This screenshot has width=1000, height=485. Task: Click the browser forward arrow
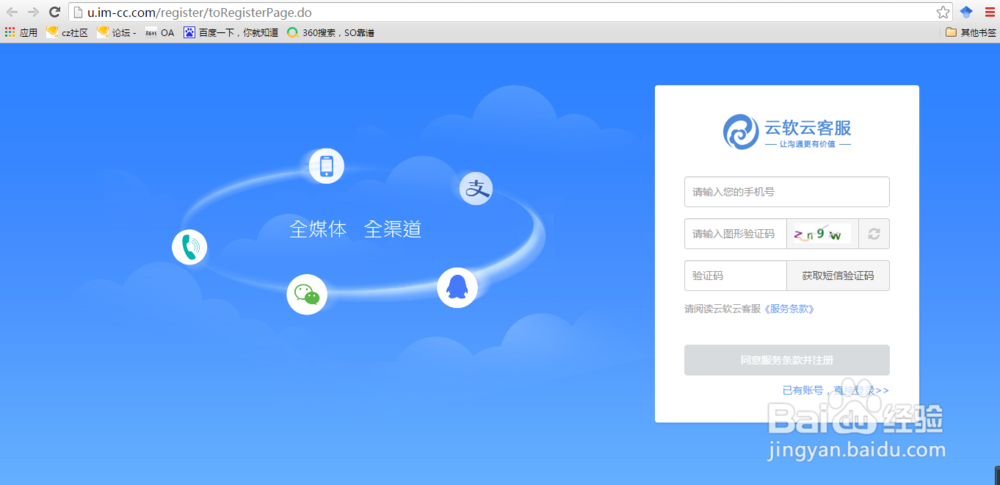coord(33,12)
